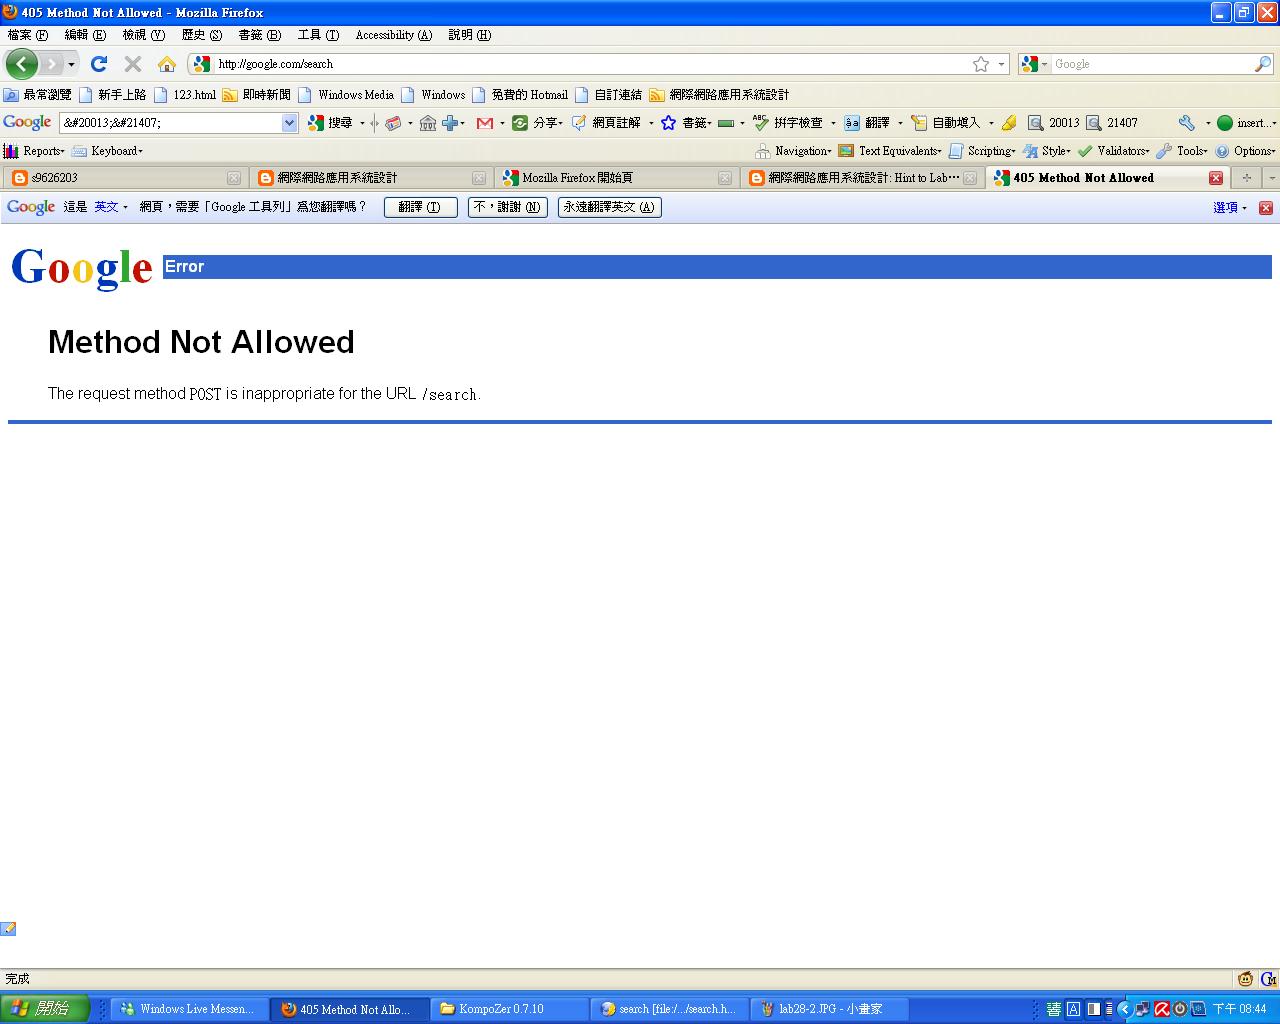The width and height of the screenshot is (1280, 1024).
Task: Go back with the green Back arrow
Action: pyautogui.click(x=21, y=64)
